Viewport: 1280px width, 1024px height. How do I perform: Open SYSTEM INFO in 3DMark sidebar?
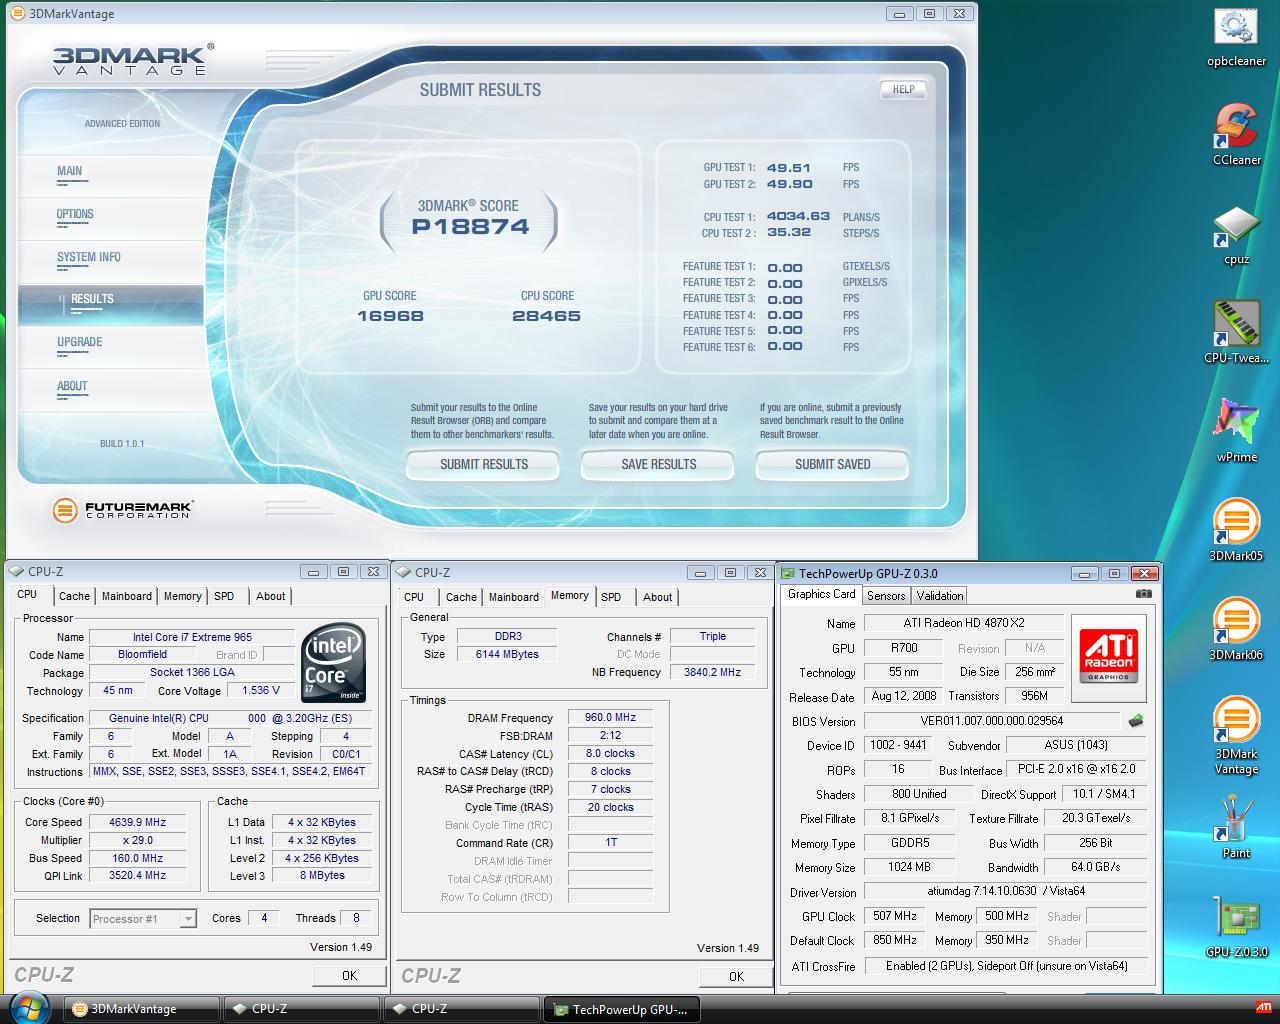[x=89, y=257]
